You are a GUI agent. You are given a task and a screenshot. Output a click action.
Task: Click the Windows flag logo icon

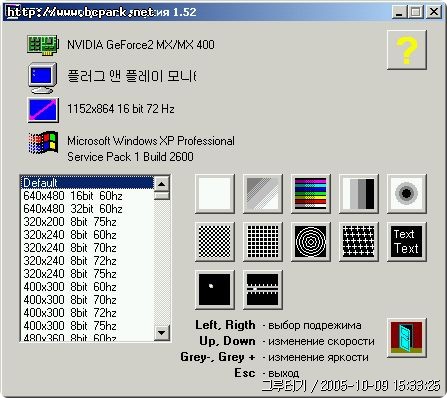pyautogui.click(x=43, y=143)
